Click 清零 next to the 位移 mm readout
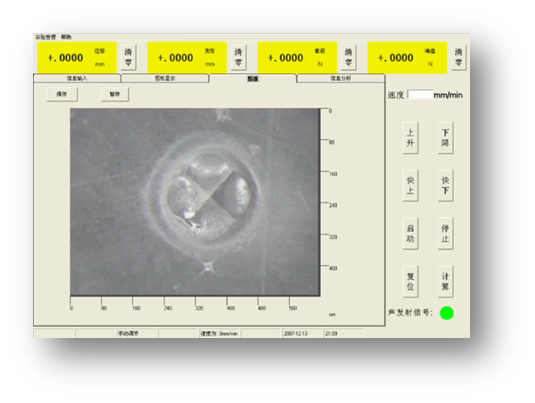The width and height of the screenshot is (535, 403). click(128, 57)
